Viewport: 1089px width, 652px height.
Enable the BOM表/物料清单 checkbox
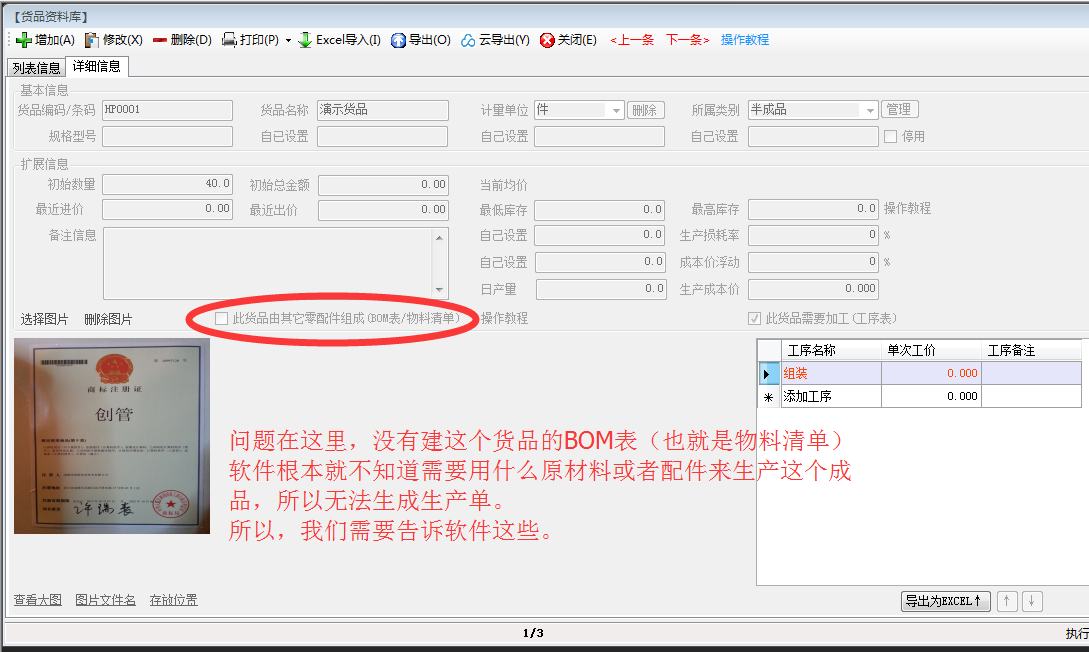click(222, 318)
